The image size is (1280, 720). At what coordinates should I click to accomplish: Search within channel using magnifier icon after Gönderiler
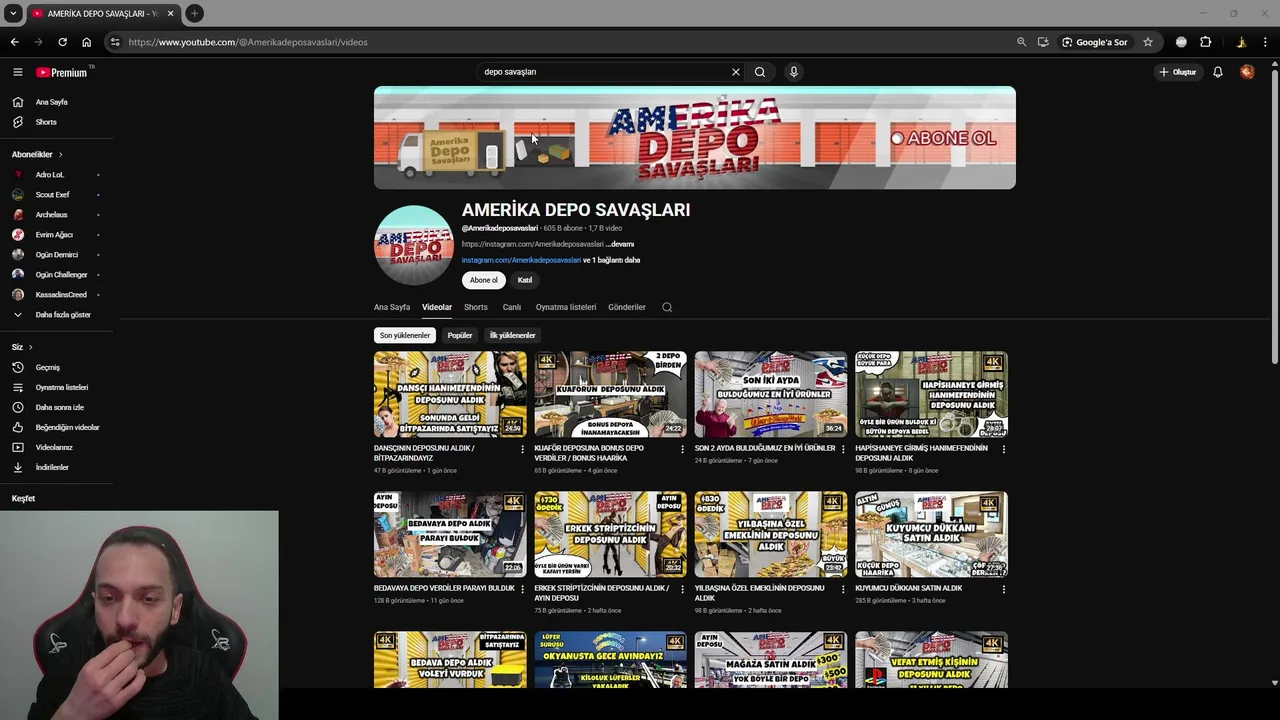[x=667, y=307]
